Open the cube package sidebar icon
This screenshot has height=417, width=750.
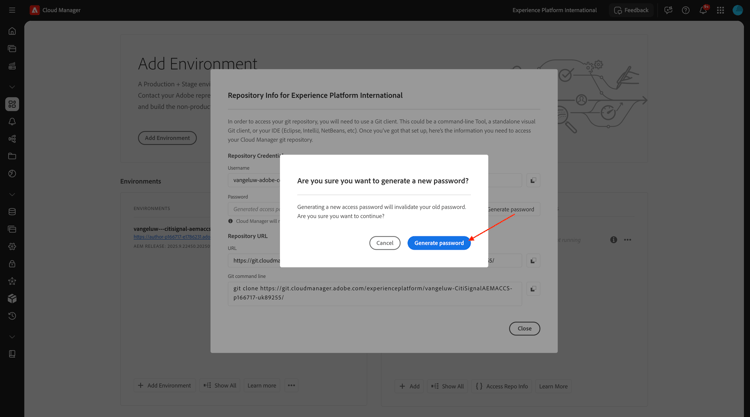(x=12, y=298)
